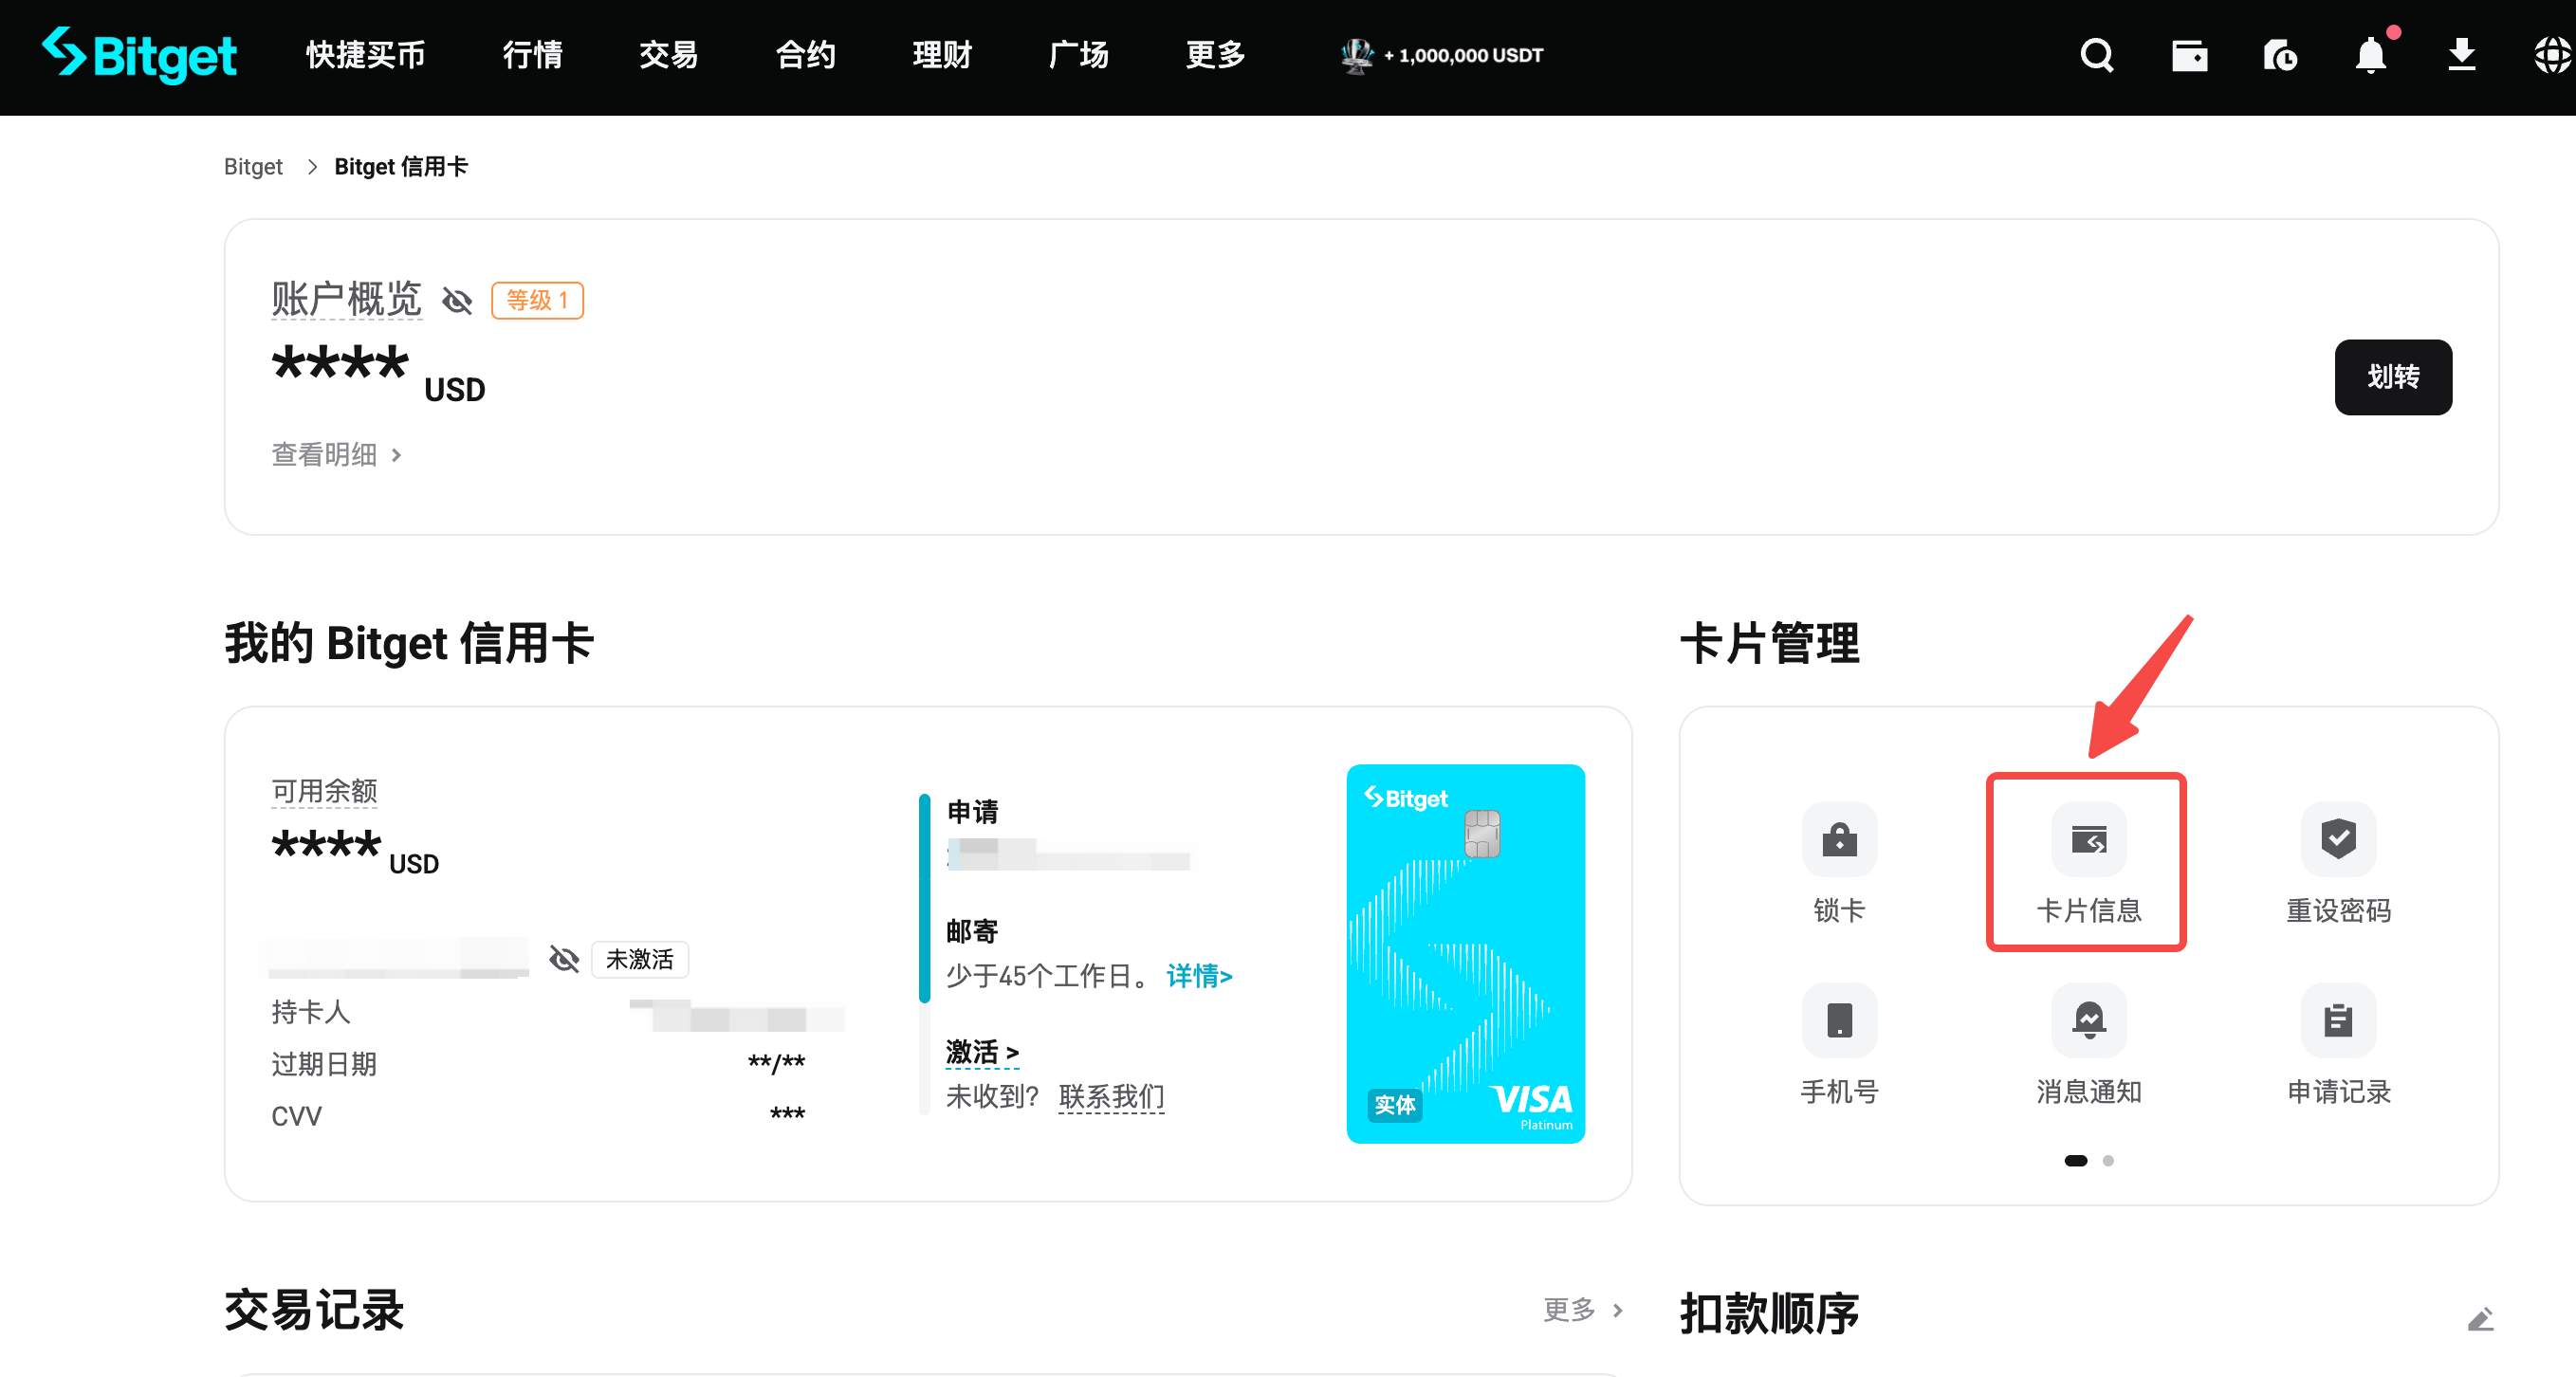
Task: Open 消息通知 message notification icon
Action: coord(2086,1020)
